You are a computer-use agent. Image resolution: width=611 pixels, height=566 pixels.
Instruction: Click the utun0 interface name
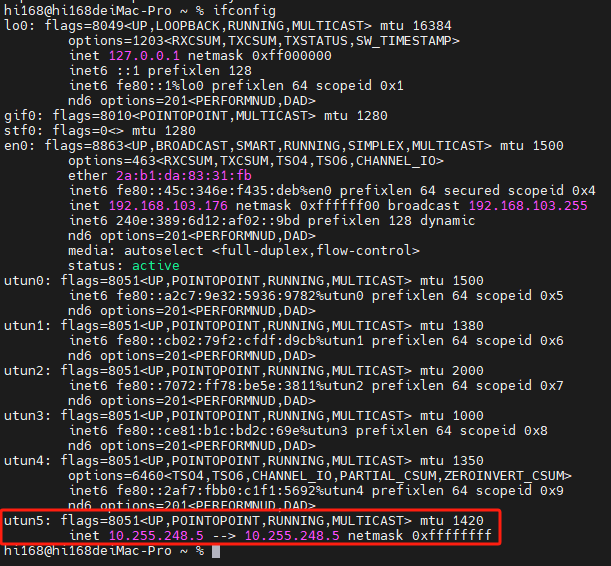[x=27, y=280]
